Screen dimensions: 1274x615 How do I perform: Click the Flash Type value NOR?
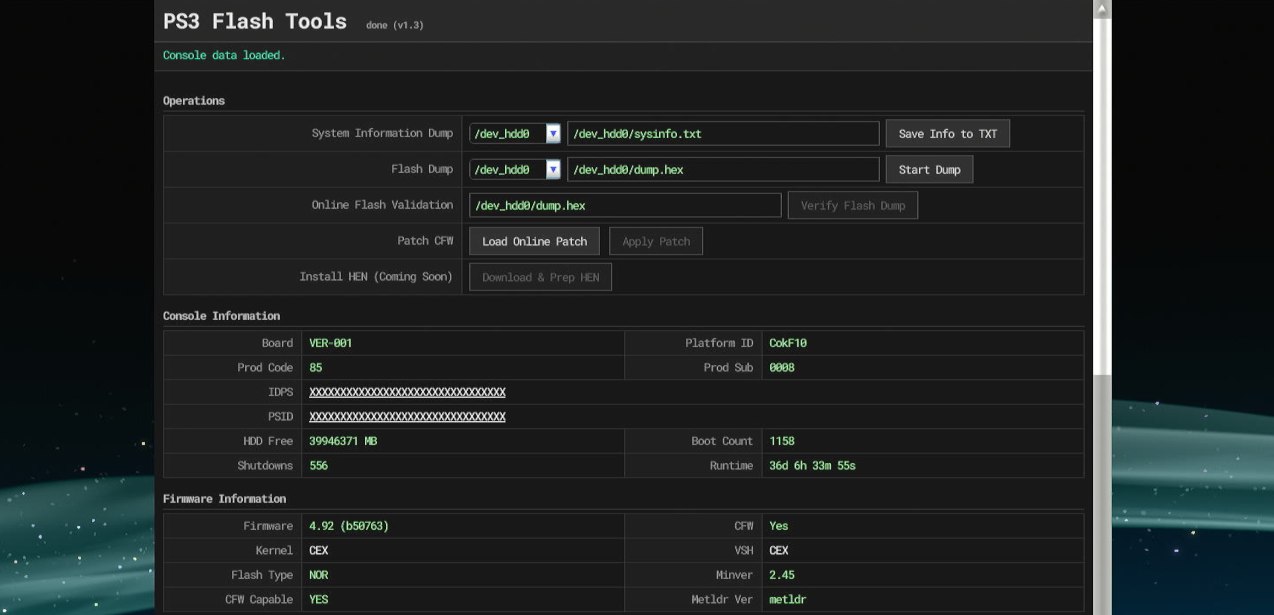pyautogui.click(x=318, y=575)
